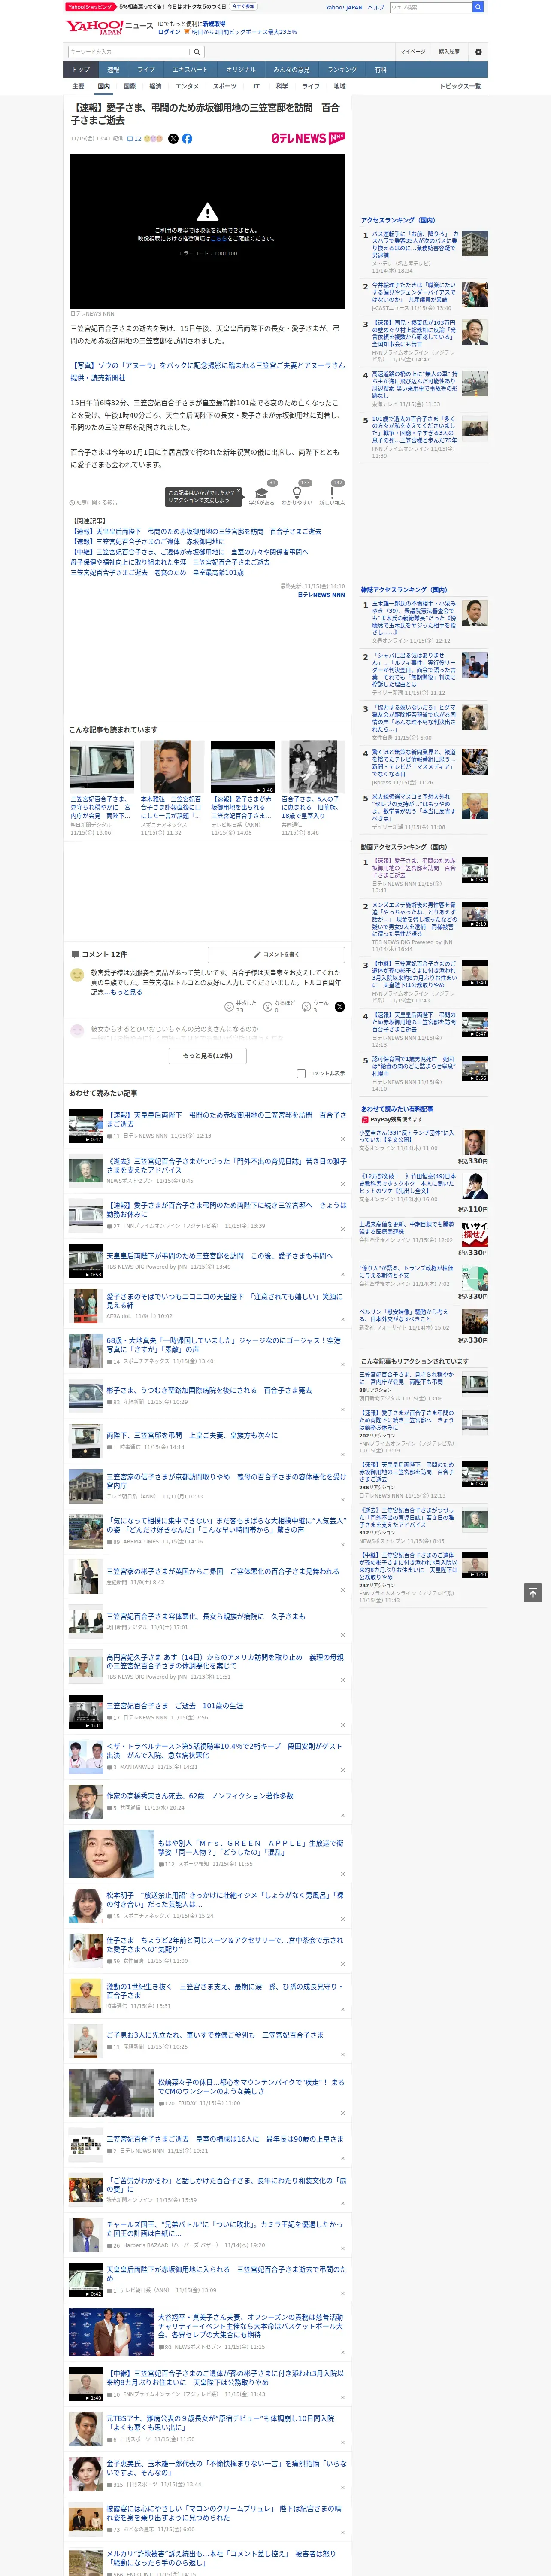The width and height of the screenshot is (551, 2576).
Task: Close the reaction tooltip popup
Action: click(x=238, y=492)
